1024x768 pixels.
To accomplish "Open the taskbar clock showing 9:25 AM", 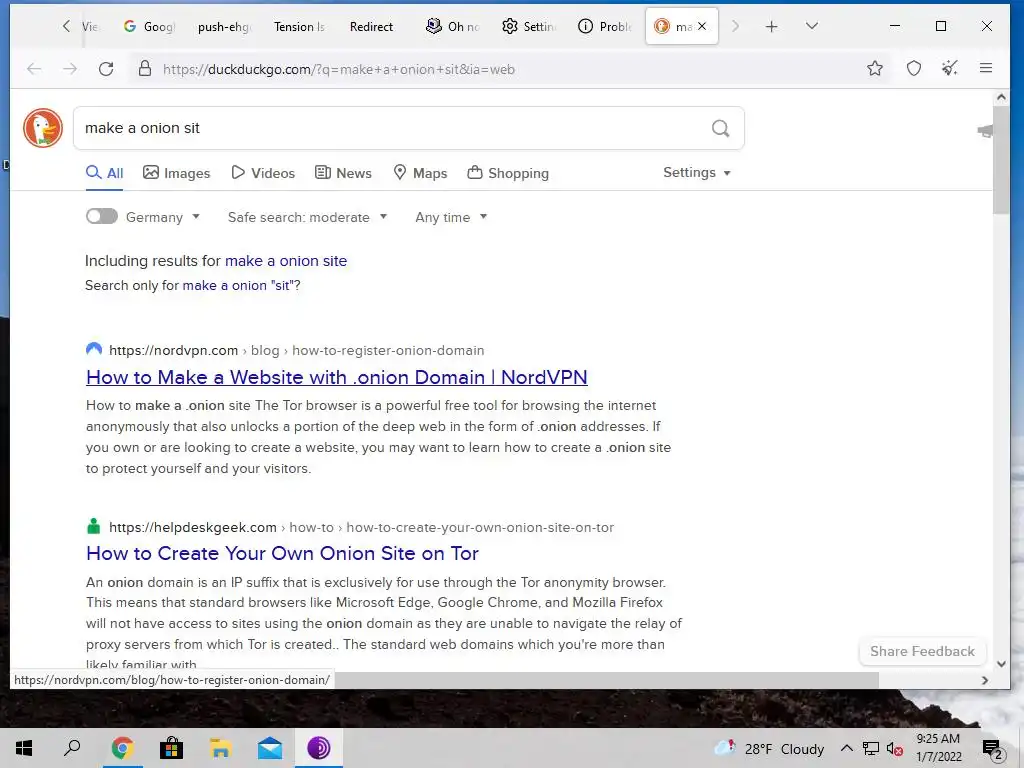I will pyautogui.click(x=938, y=748).
